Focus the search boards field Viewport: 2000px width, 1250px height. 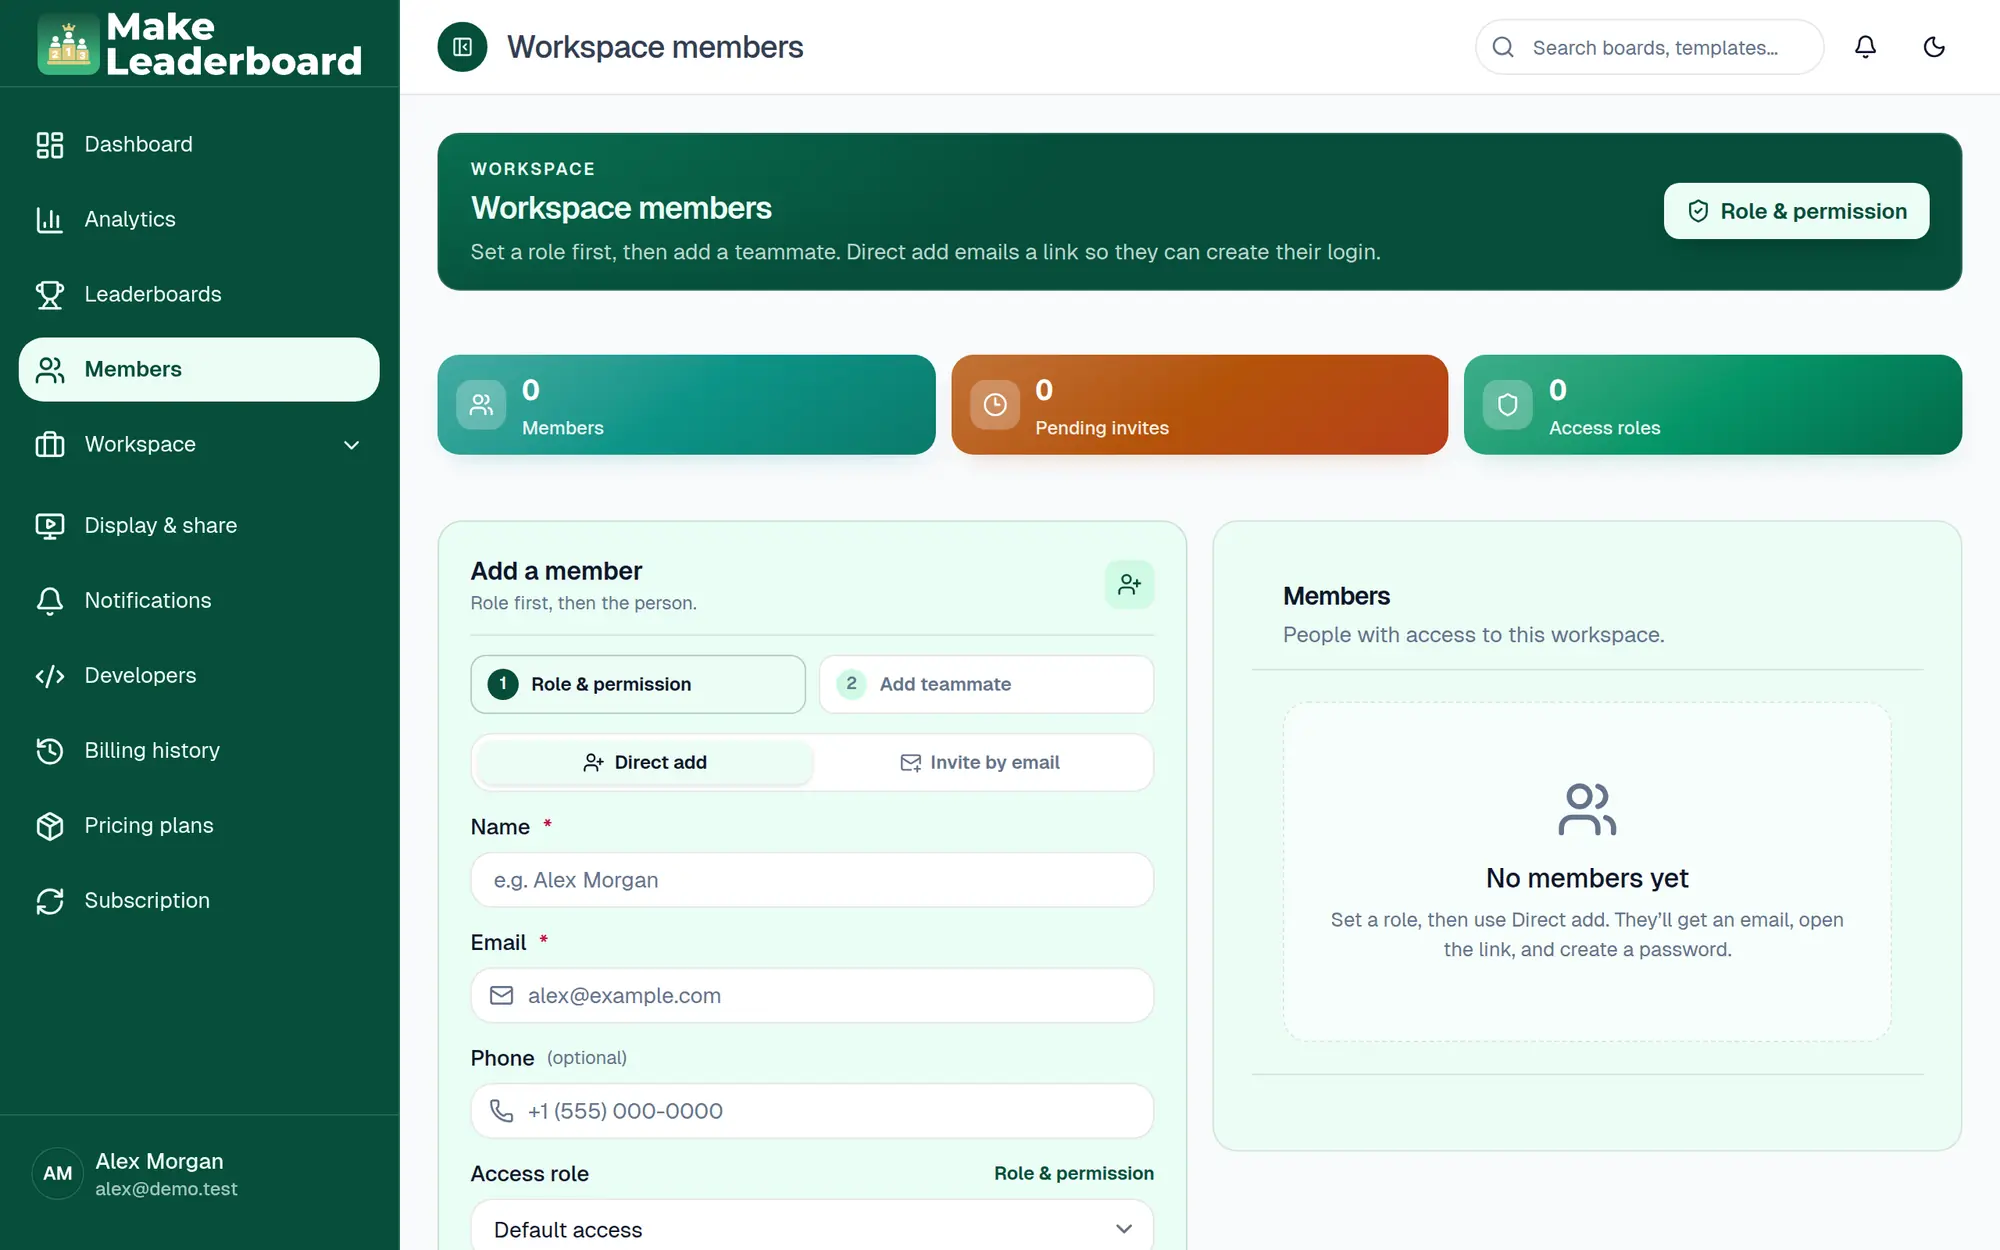(1649, 47)
